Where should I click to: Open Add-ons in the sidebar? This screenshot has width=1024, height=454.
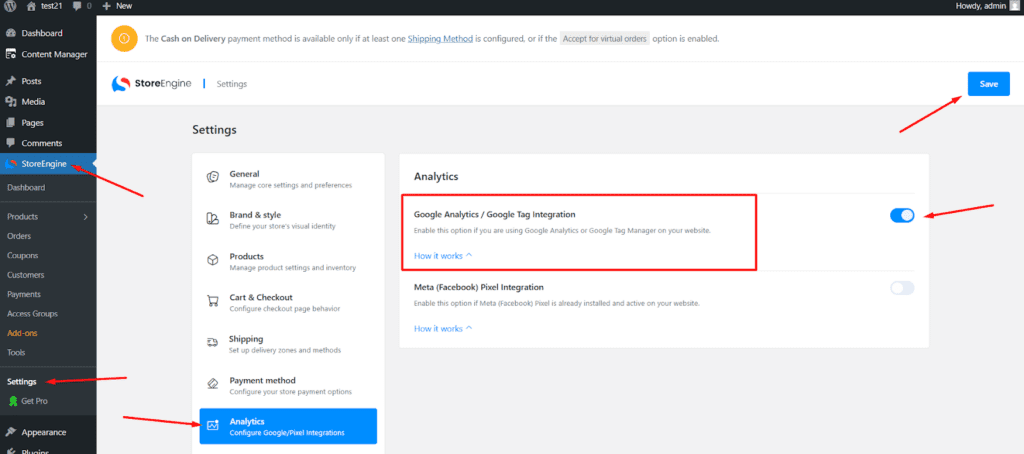pyautogui.click(x=22, y=333)
